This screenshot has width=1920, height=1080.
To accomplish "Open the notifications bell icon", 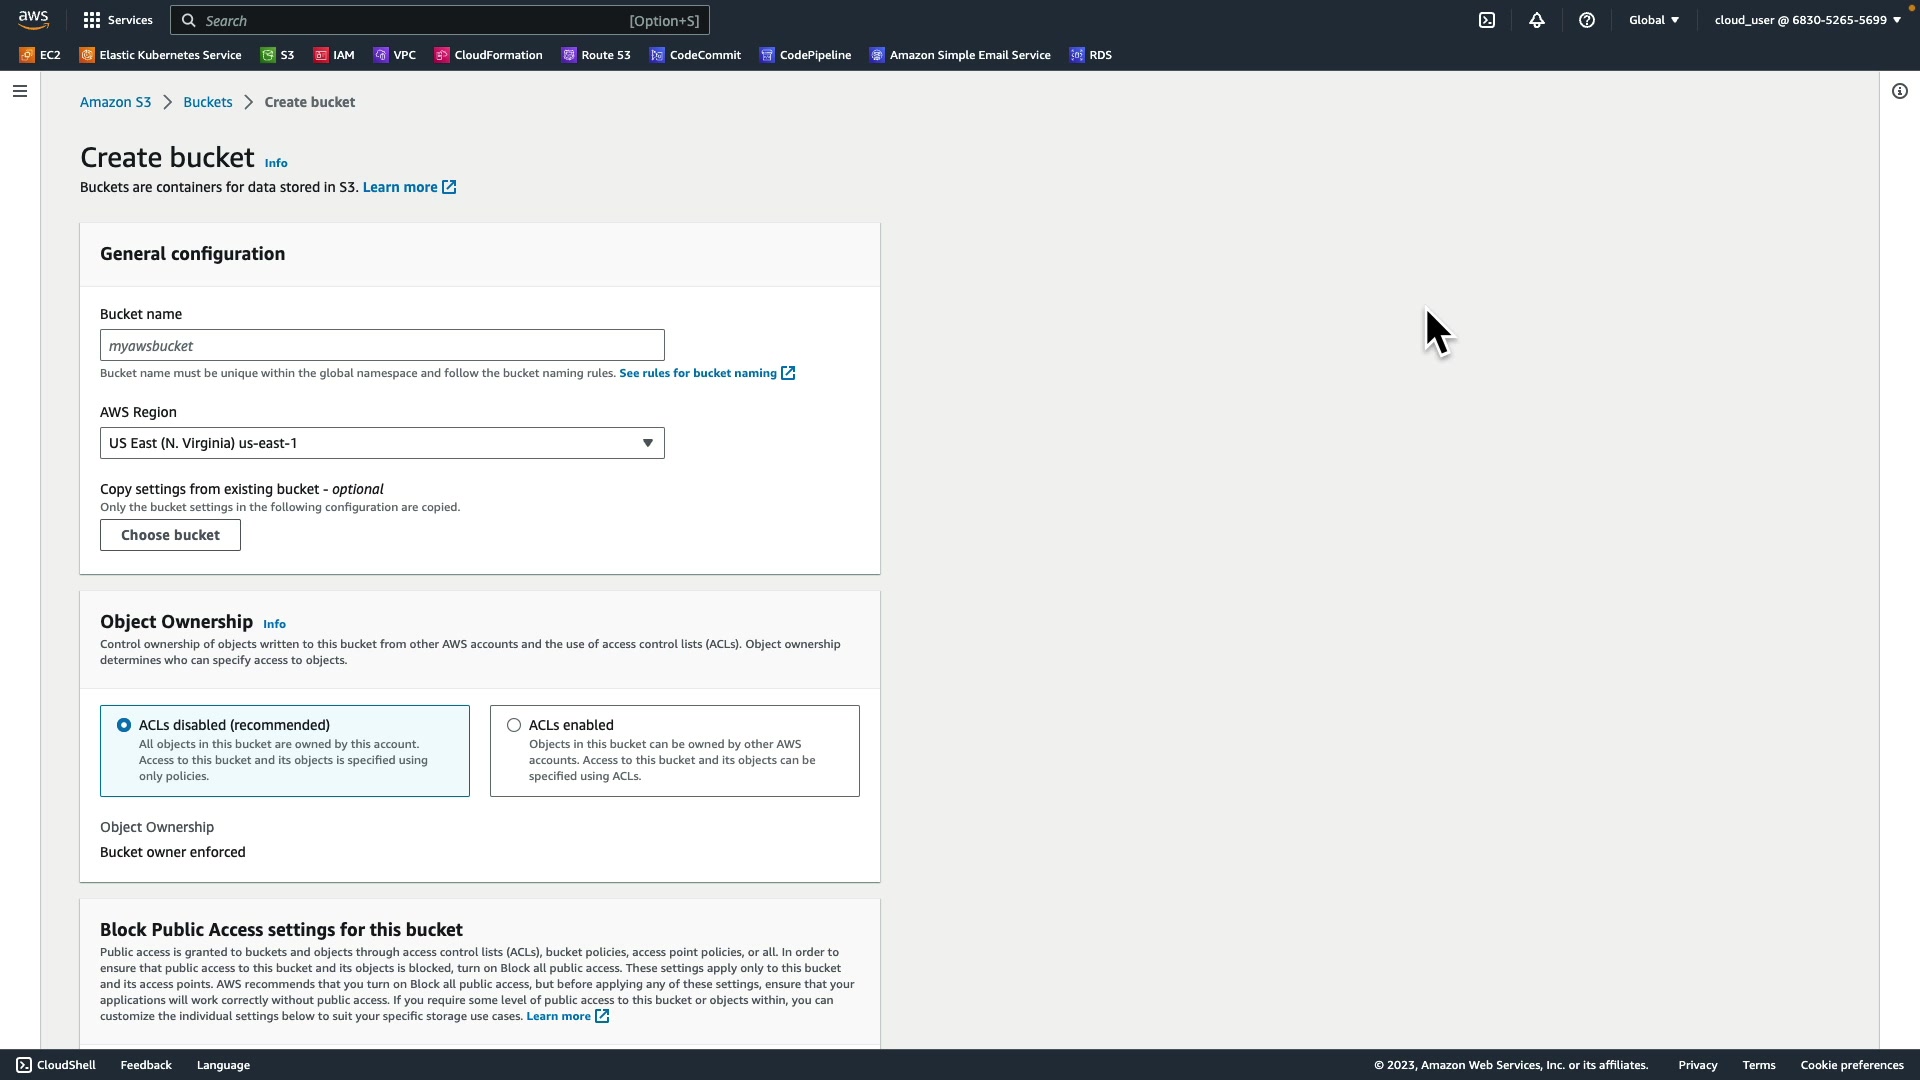I will click(x=1537, y=20).
